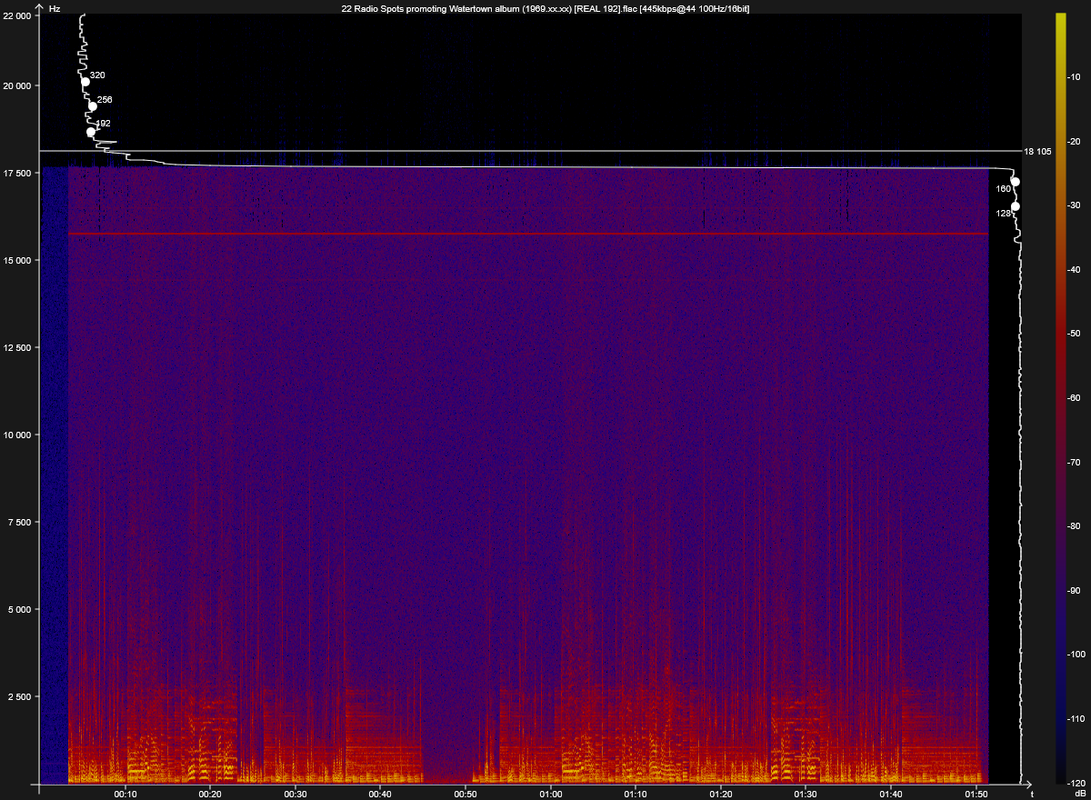Screen dimensions: 1091x800
Task: Click the -90 dB scale label
Action: tap(1074, 591)
